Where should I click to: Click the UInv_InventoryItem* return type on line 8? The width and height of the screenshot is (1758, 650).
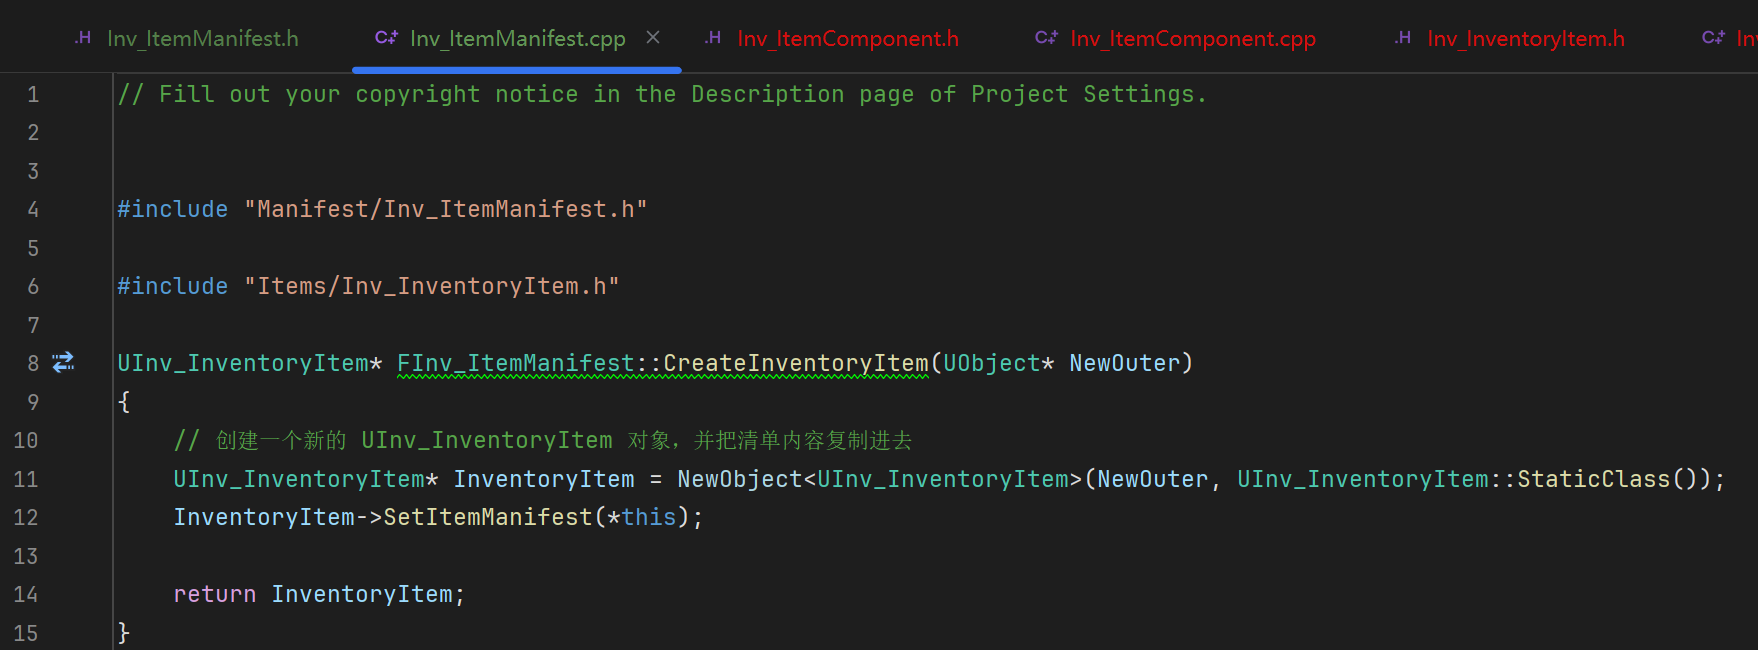[250, 363]
